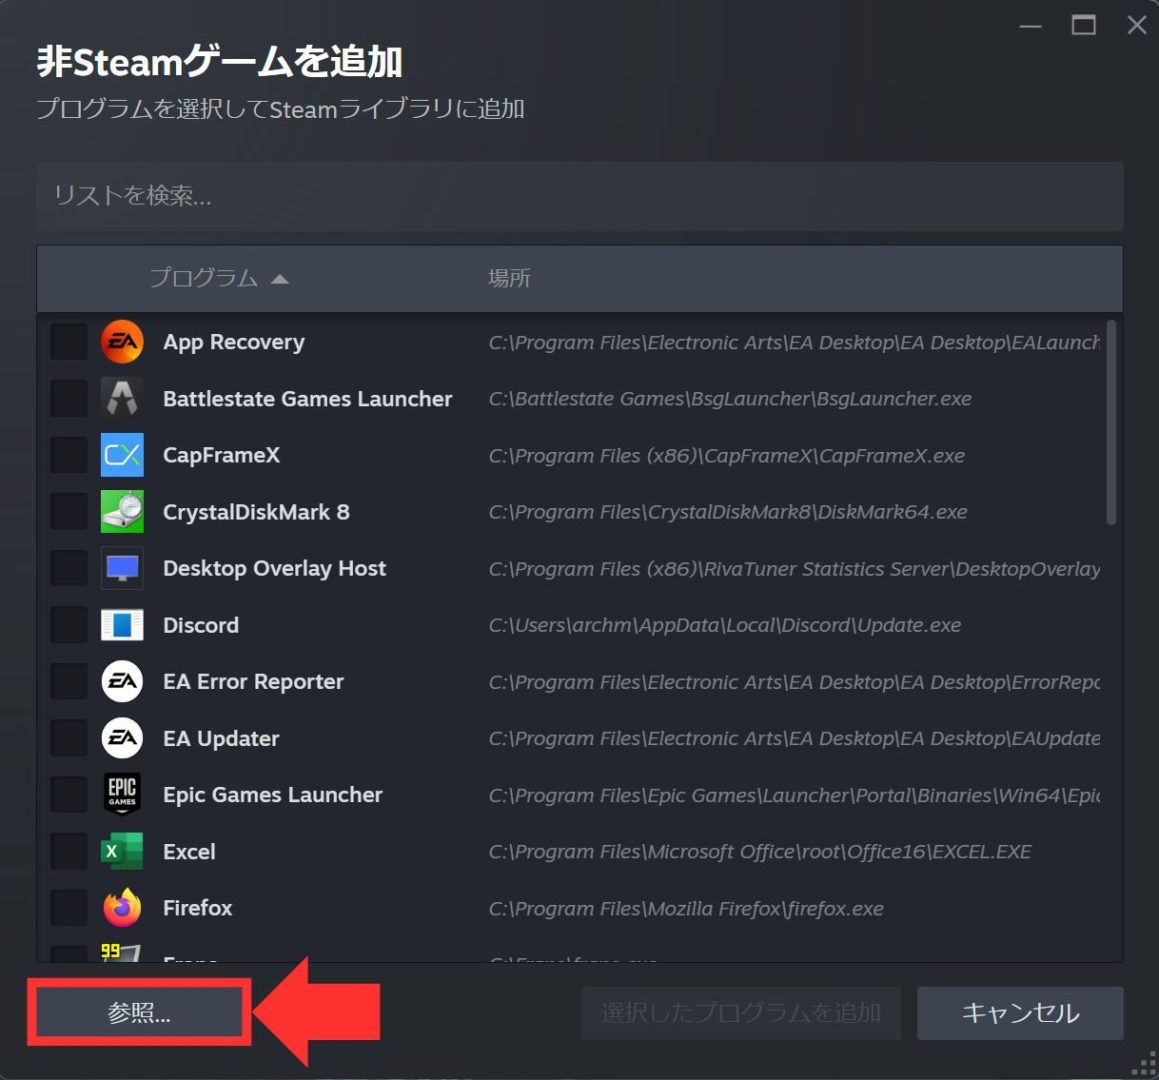Click the Epic Games Launcher icon

point(124,794)
